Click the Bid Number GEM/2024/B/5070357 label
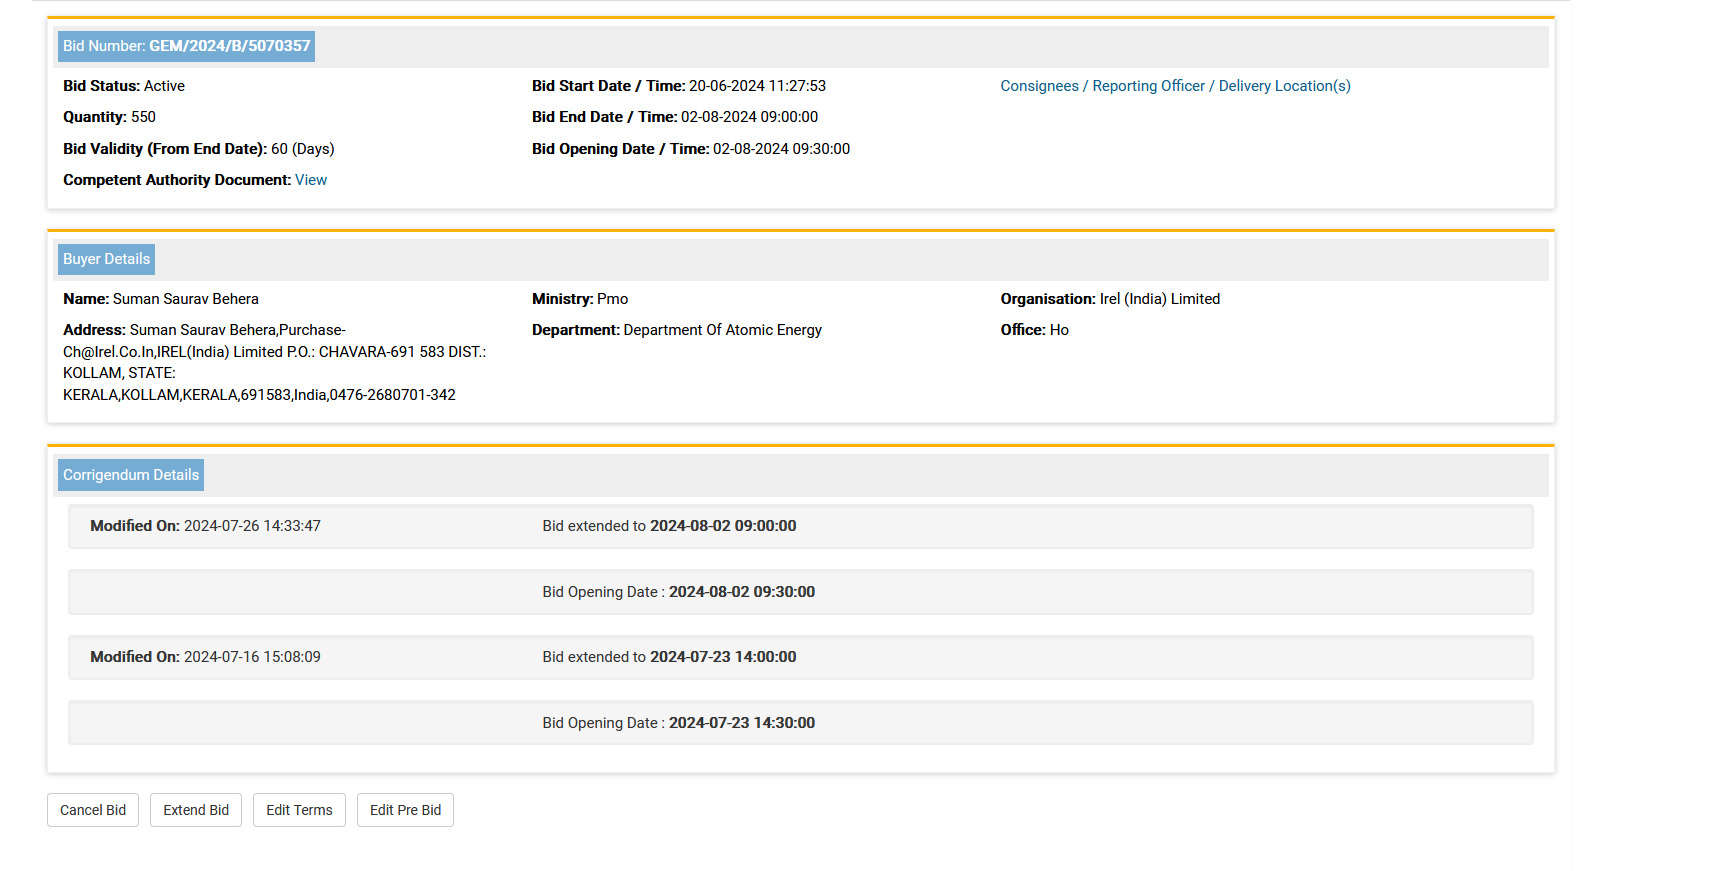Image resolution: width=1717 pixels, height=871 pixels. (x=186, y=46)
